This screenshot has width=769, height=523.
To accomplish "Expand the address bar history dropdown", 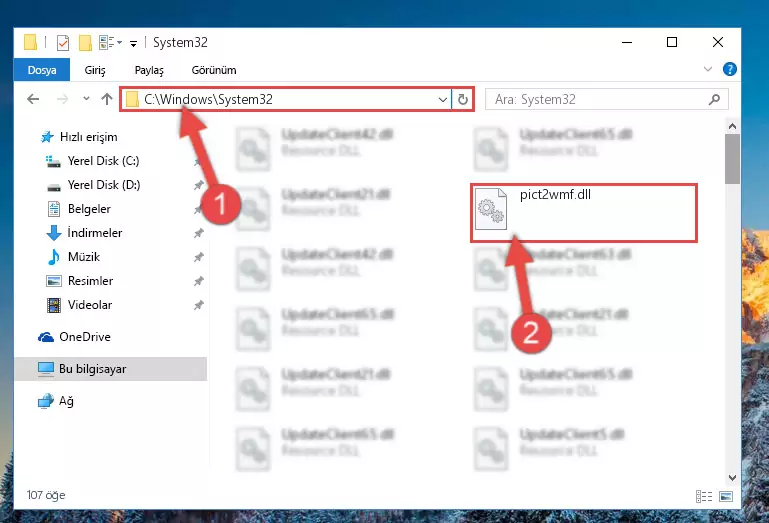I will (x=442, y=100).
